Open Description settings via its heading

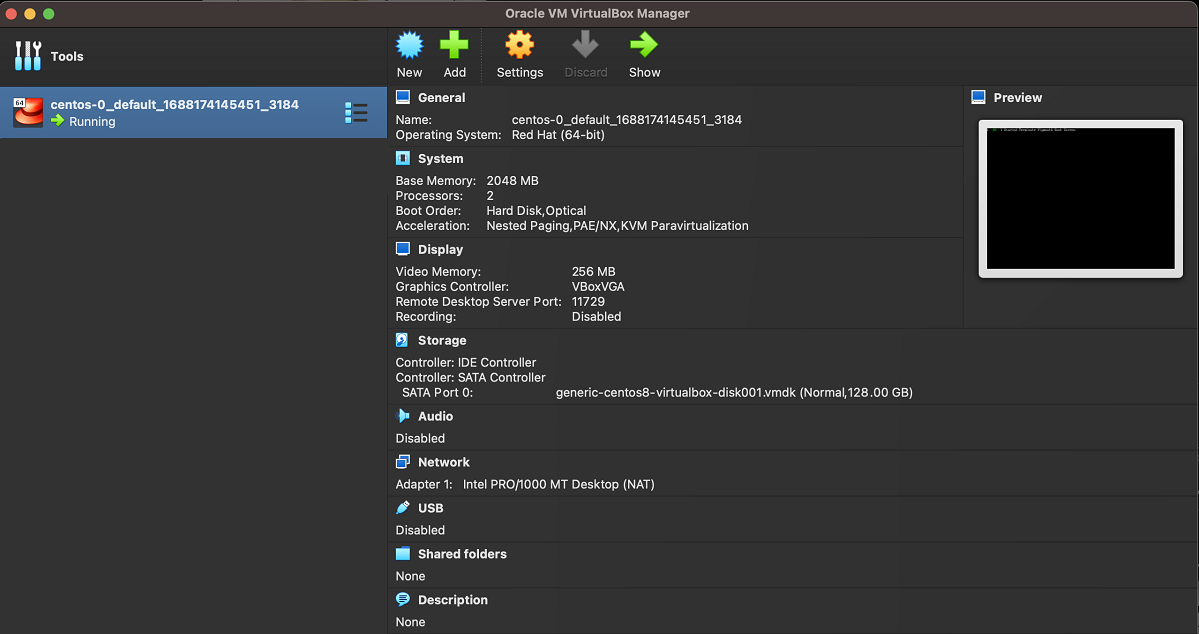453,600
